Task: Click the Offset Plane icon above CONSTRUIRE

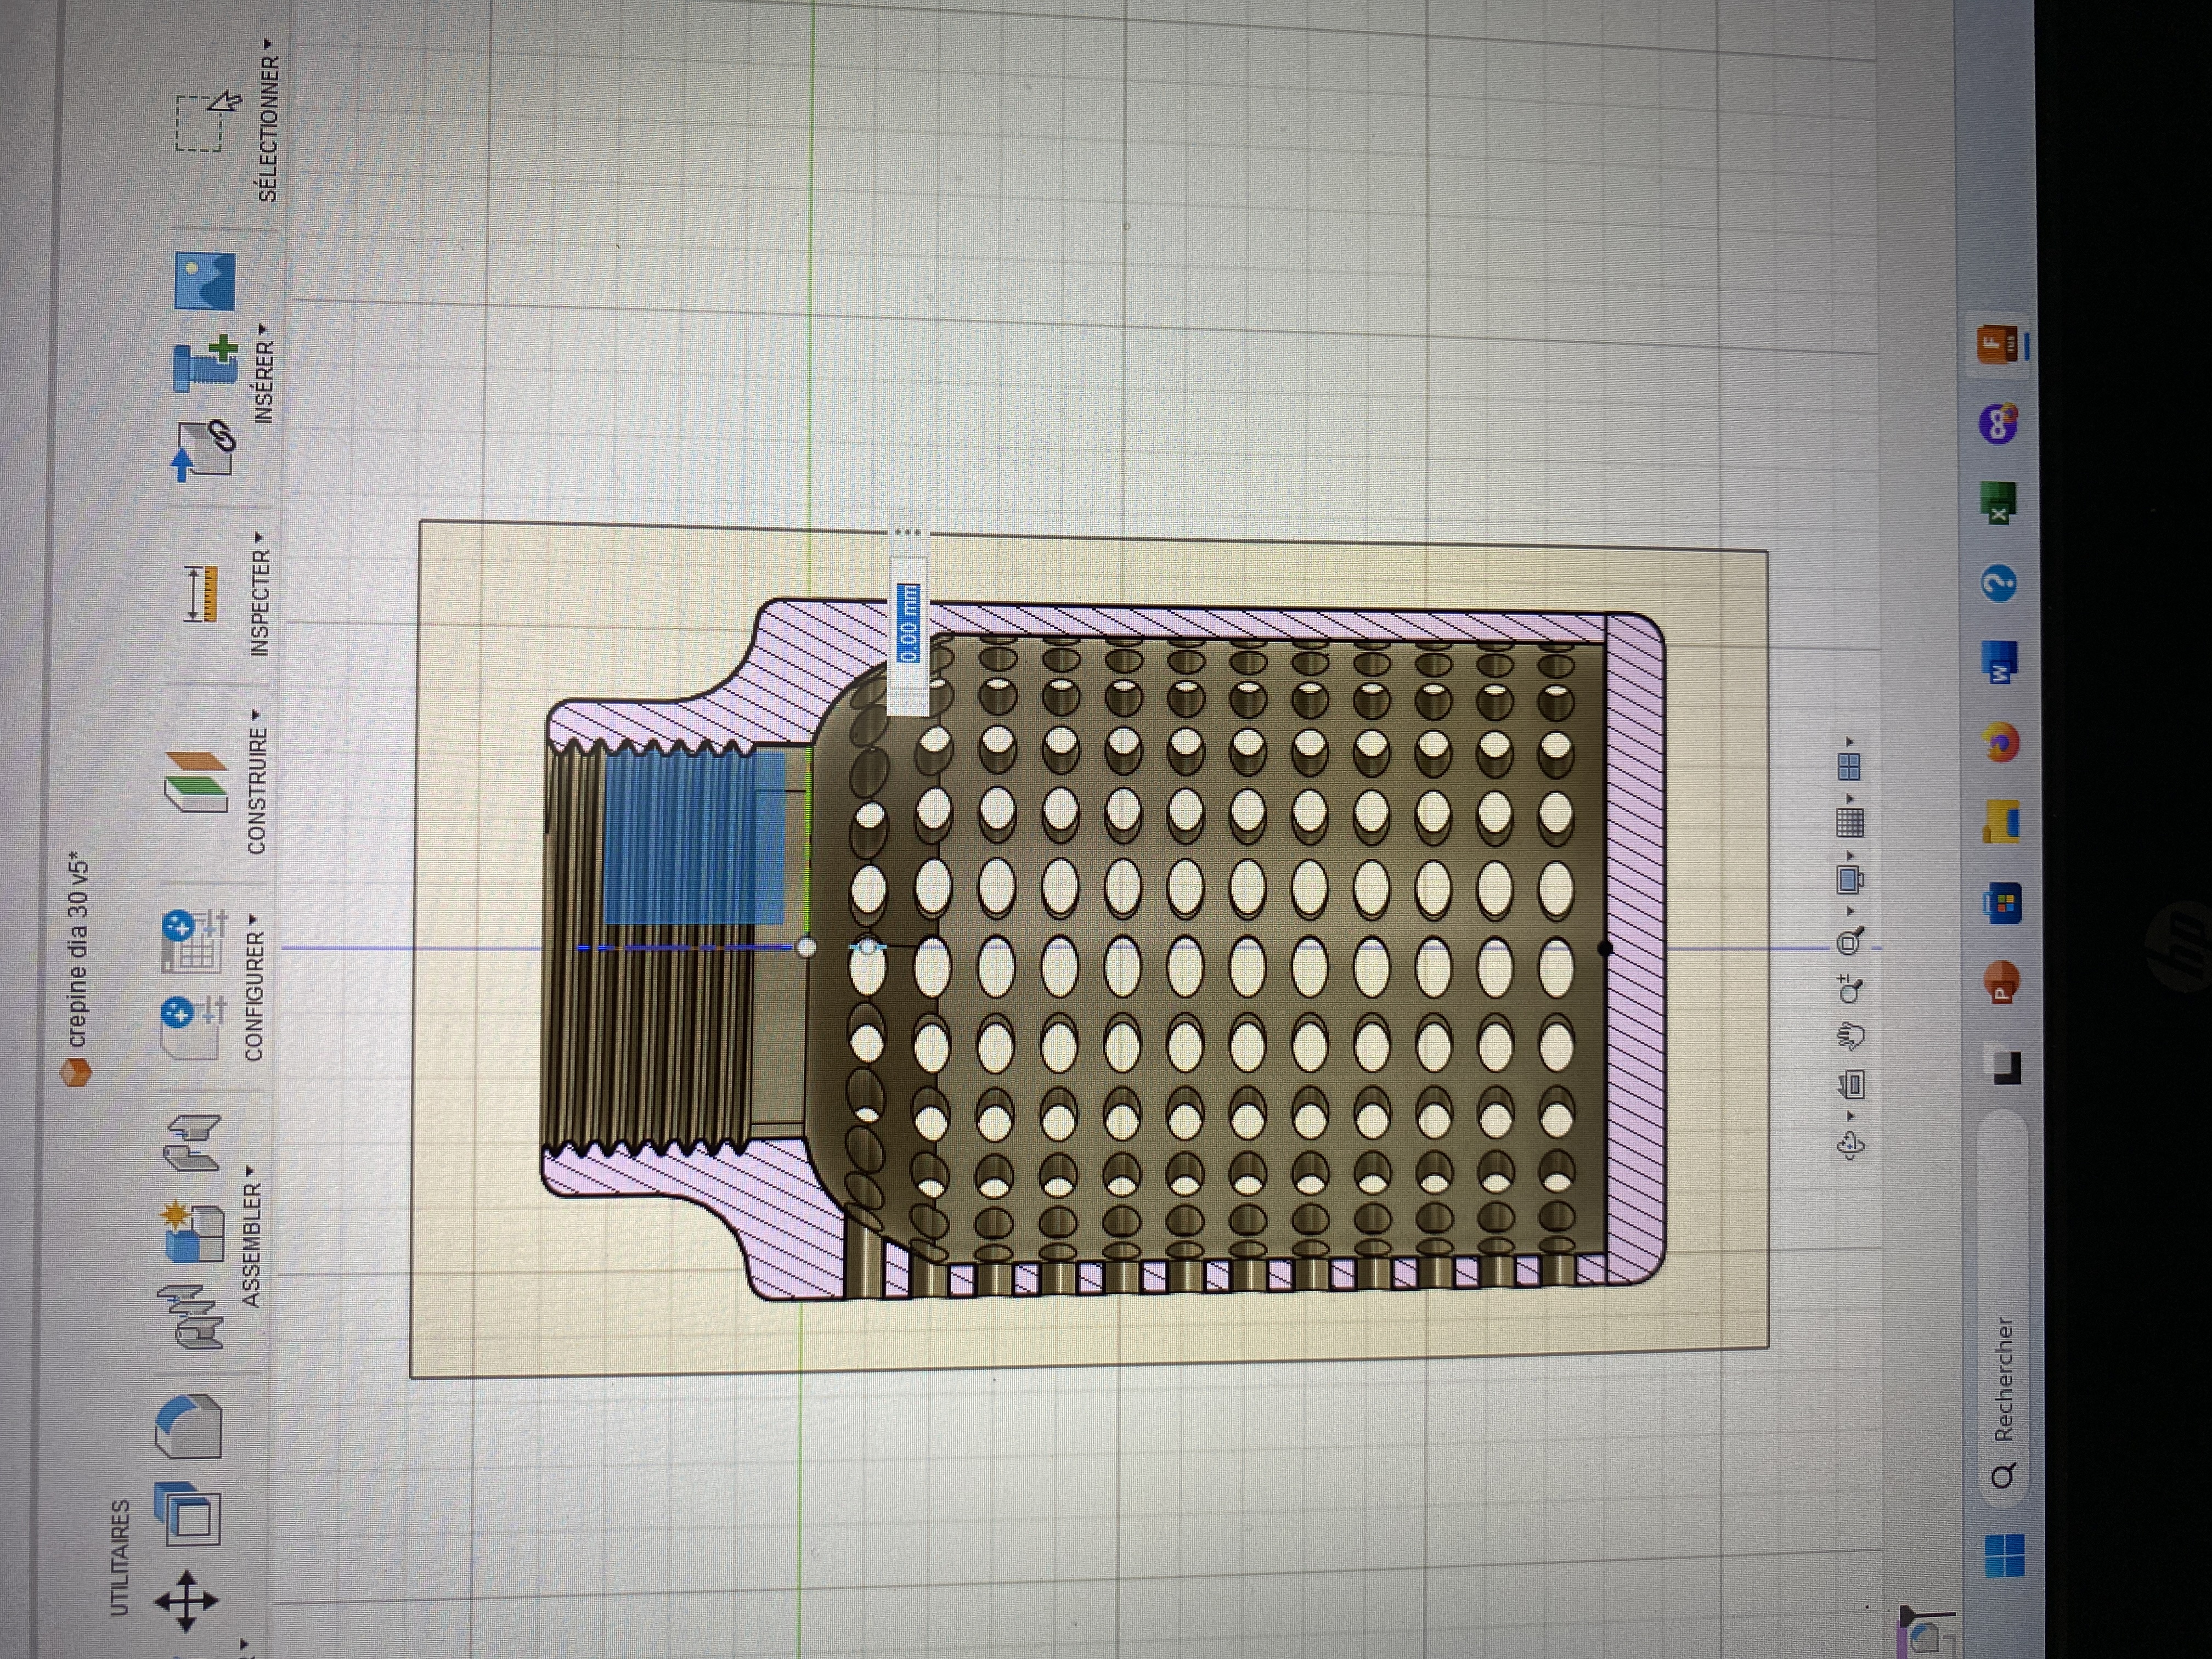Action: [196, 782]
